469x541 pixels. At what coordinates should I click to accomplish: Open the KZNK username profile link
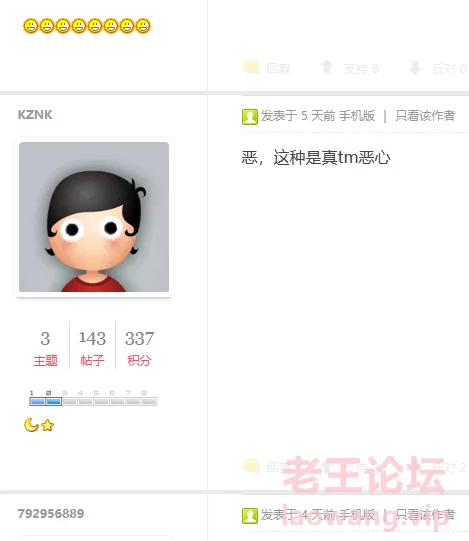click(35, 115)
